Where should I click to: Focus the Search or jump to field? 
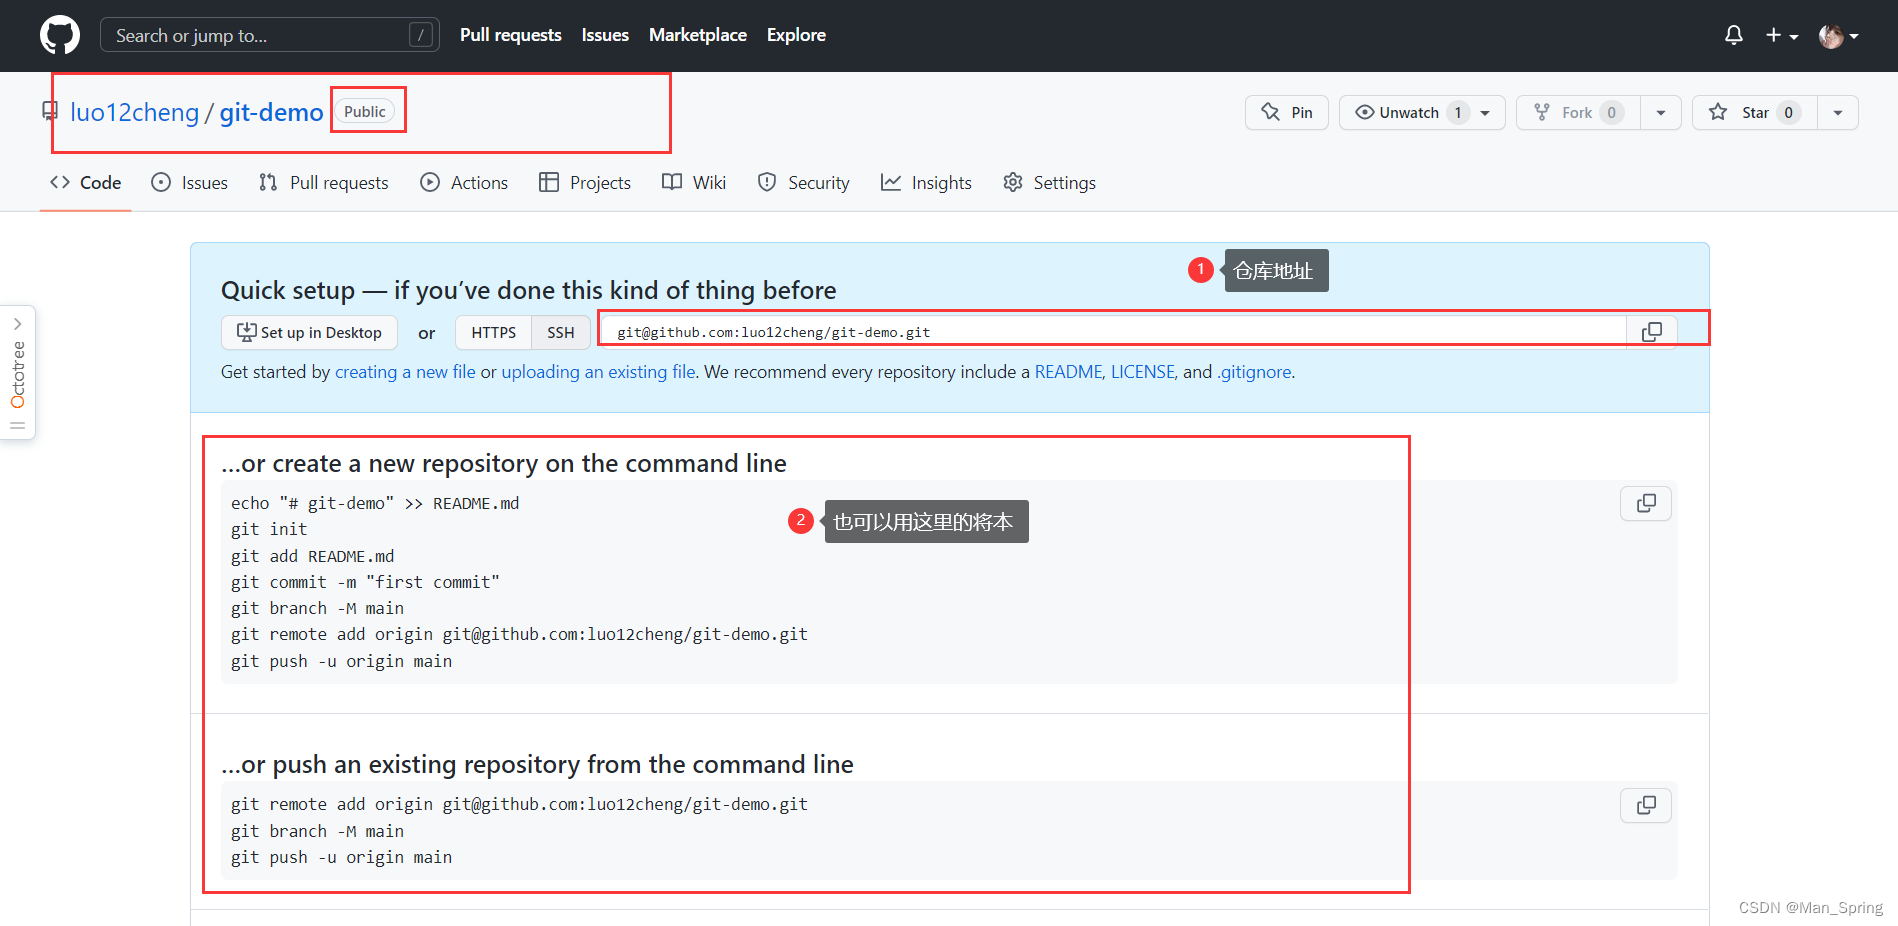270,35
